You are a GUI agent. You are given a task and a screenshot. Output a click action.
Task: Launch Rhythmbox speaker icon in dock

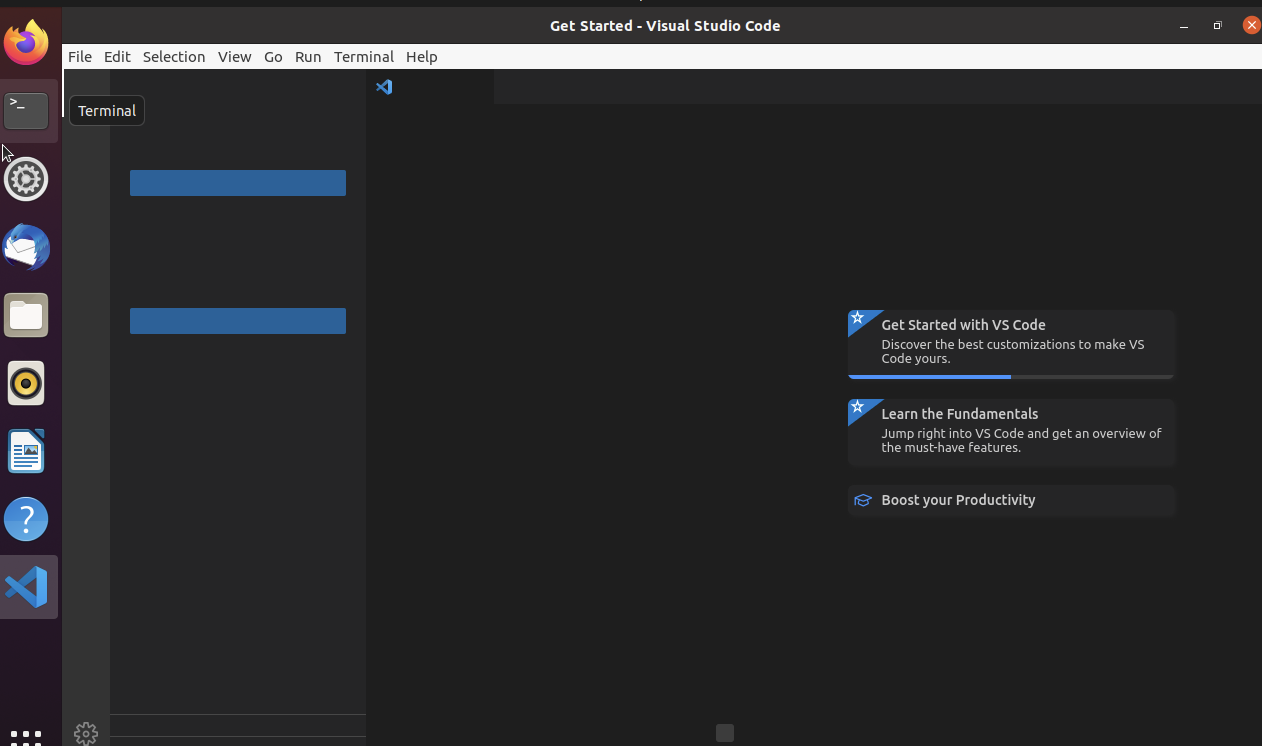click(26, 383)
